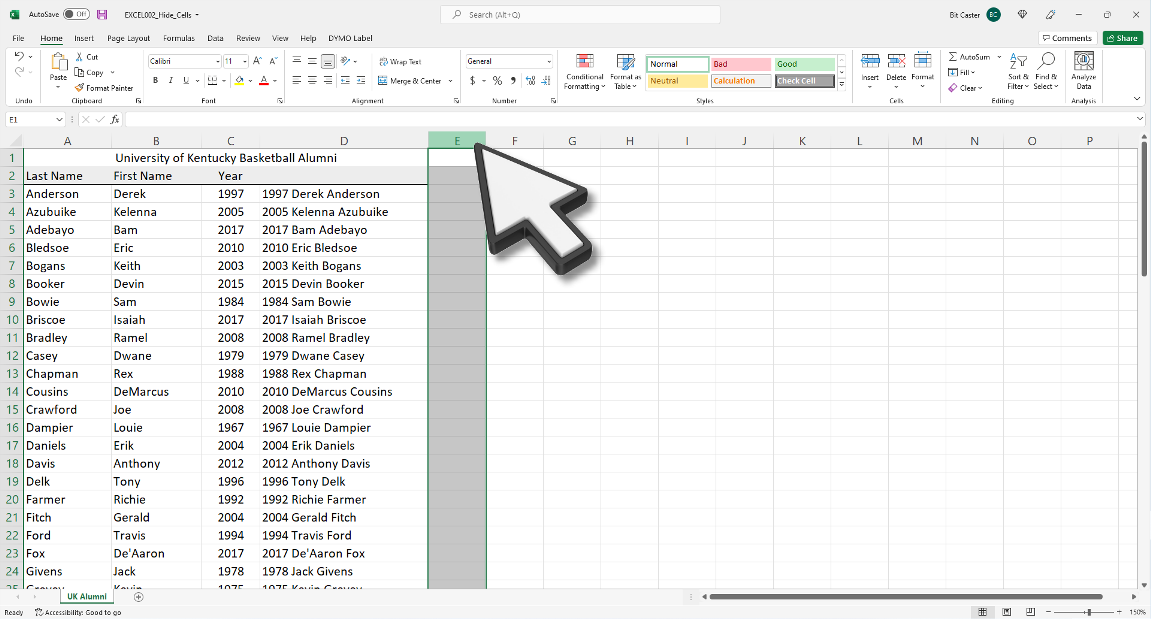The image size is (1151, 619).
Task: Open the DYMO Label tab
Action: [350, 38]
